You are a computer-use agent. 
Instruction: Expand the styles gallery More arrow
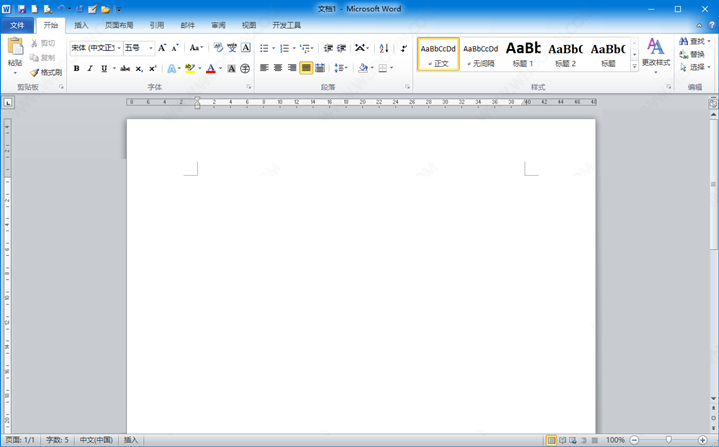click(x=635, y=66)
